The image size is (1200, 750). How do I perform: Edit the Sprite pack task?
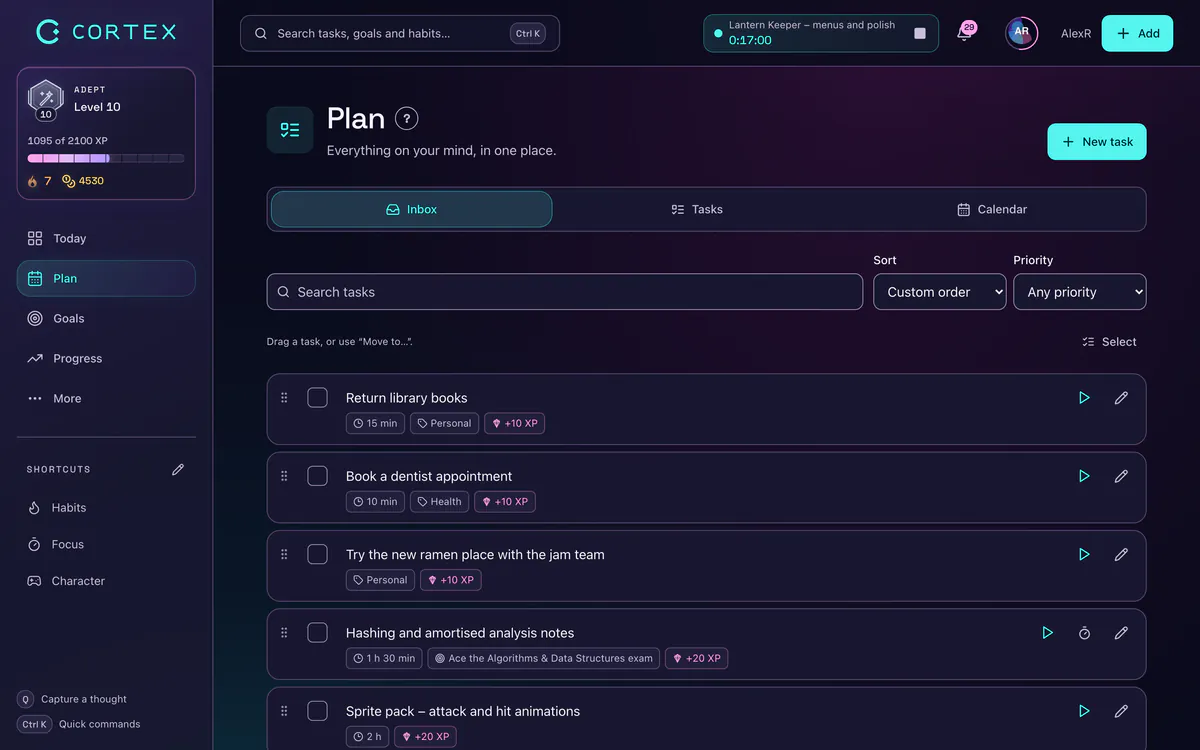click(x=1121, y=711)
